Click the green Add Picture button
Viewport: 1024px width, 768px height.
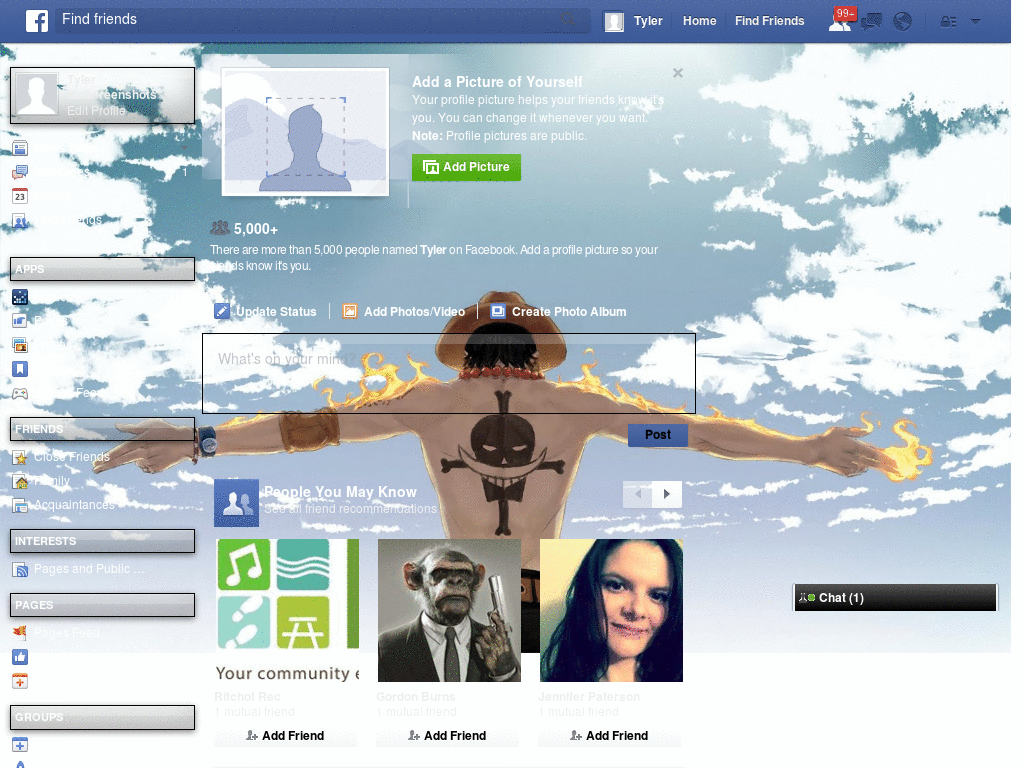466,167
